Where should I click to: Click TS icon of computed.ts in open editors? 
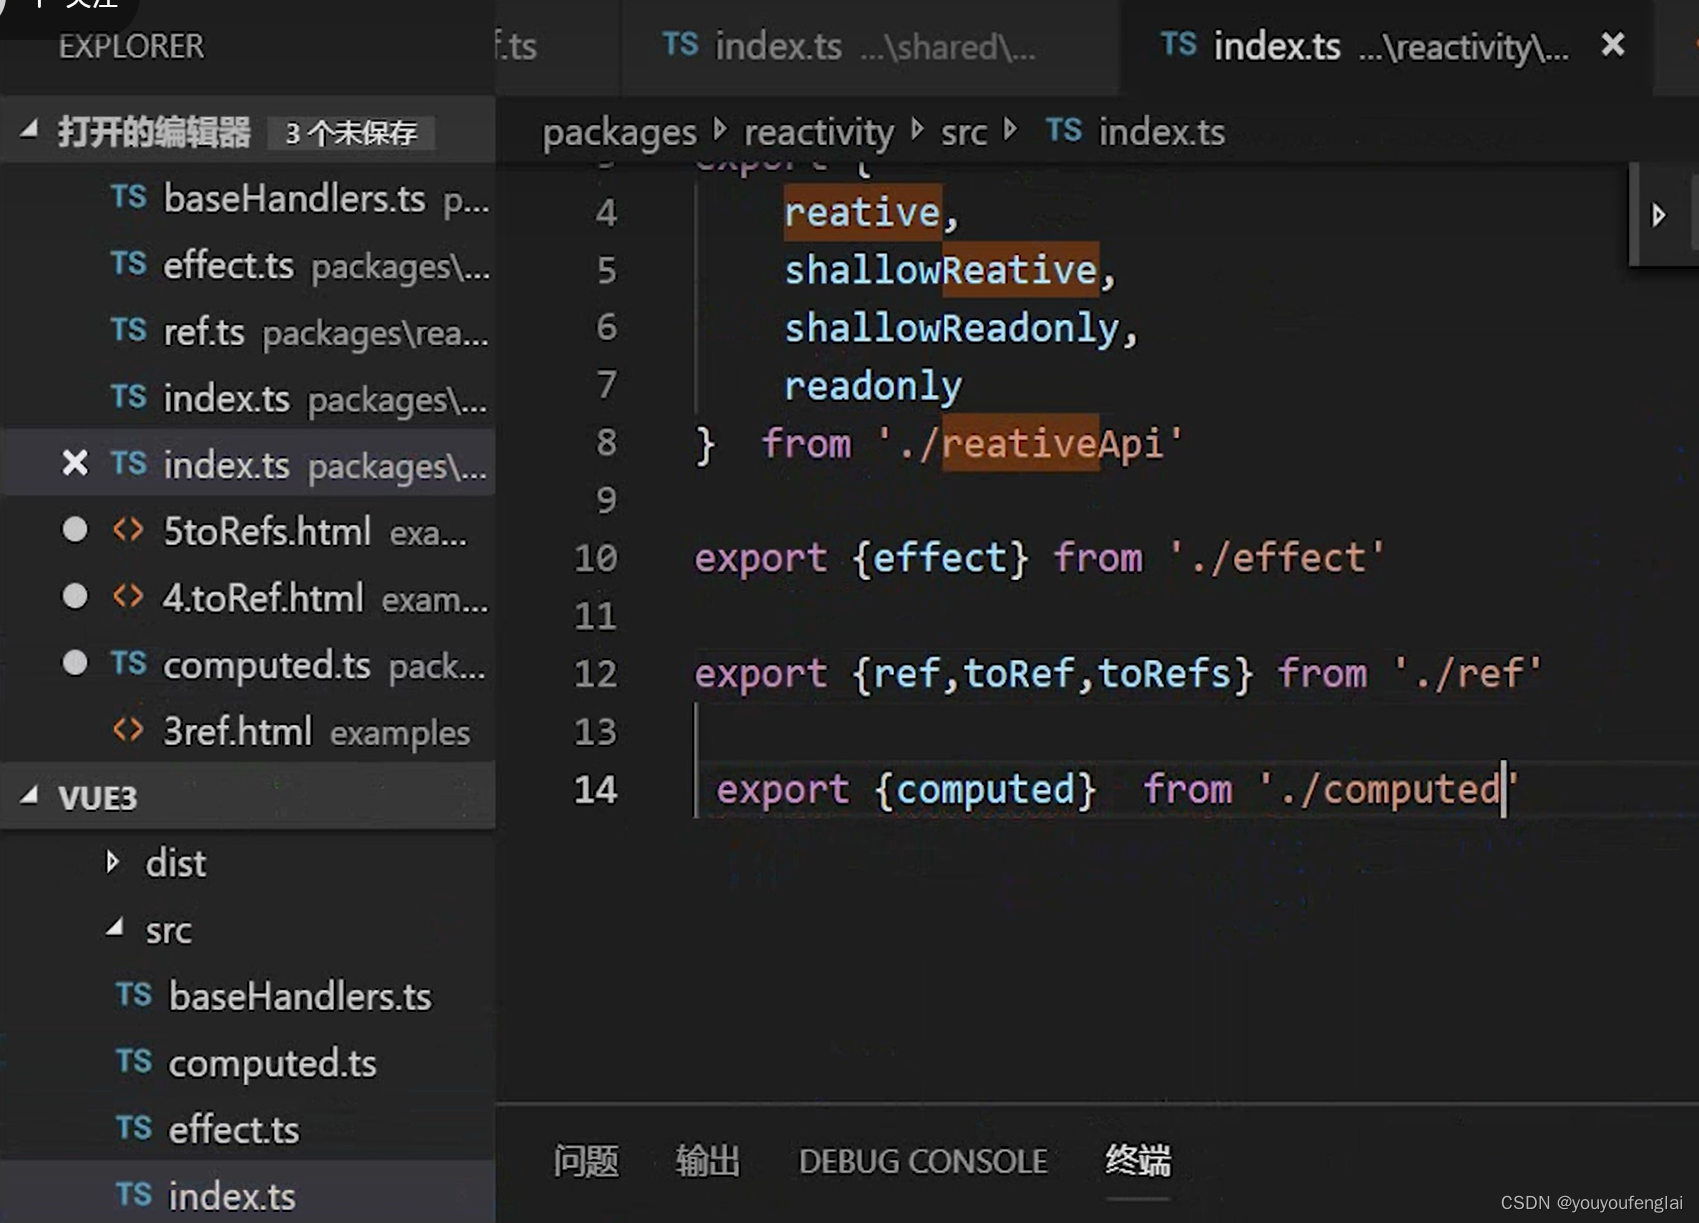129,663
